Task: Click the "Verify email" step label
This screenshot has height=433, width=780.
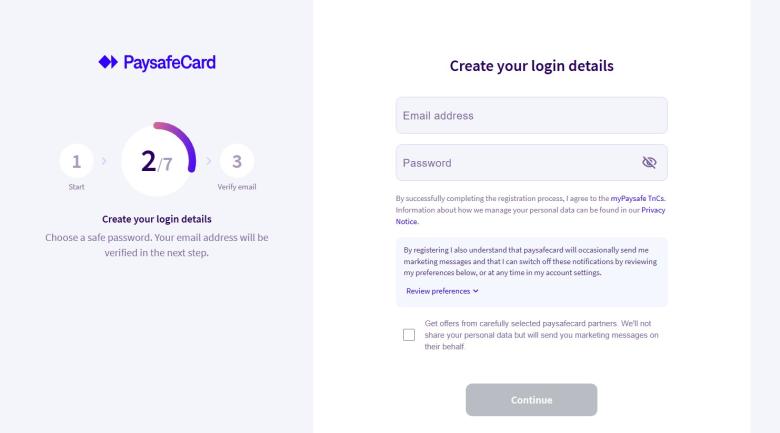Action: (237, 187)
